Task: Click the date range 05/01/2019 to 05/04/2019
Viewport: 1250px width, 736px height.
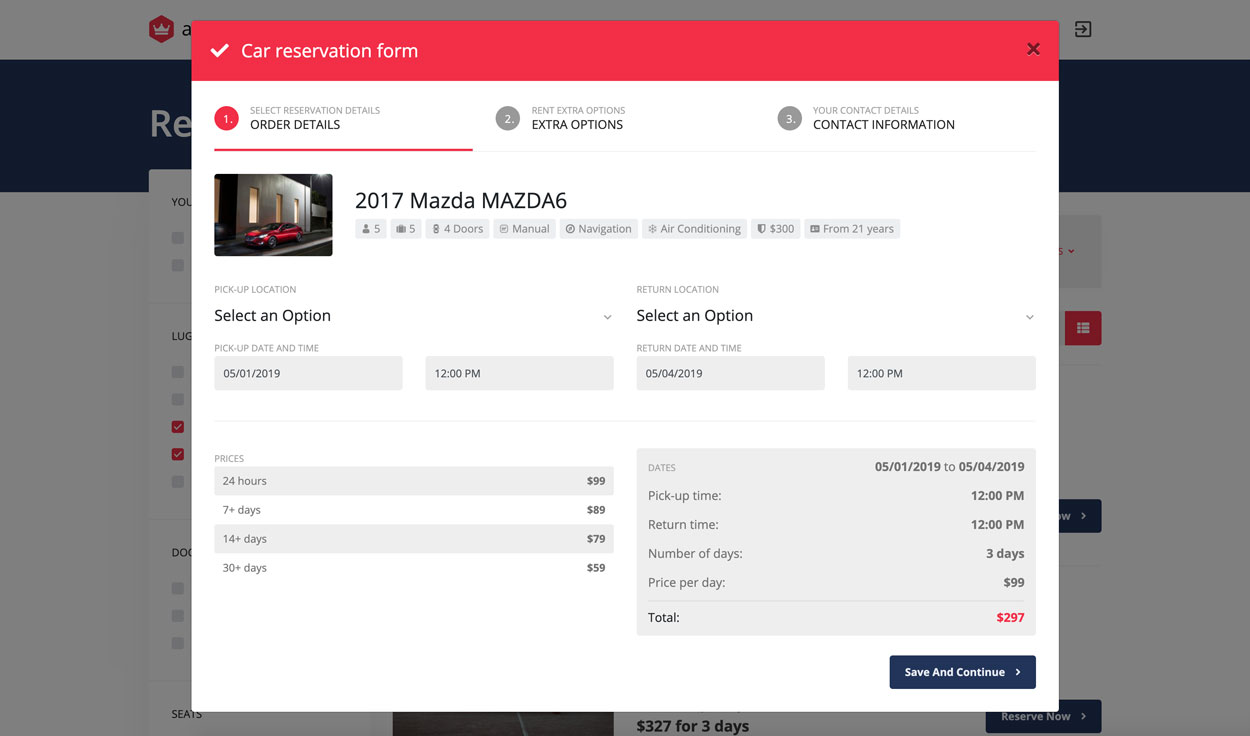Action: click(x=949, y=466)
